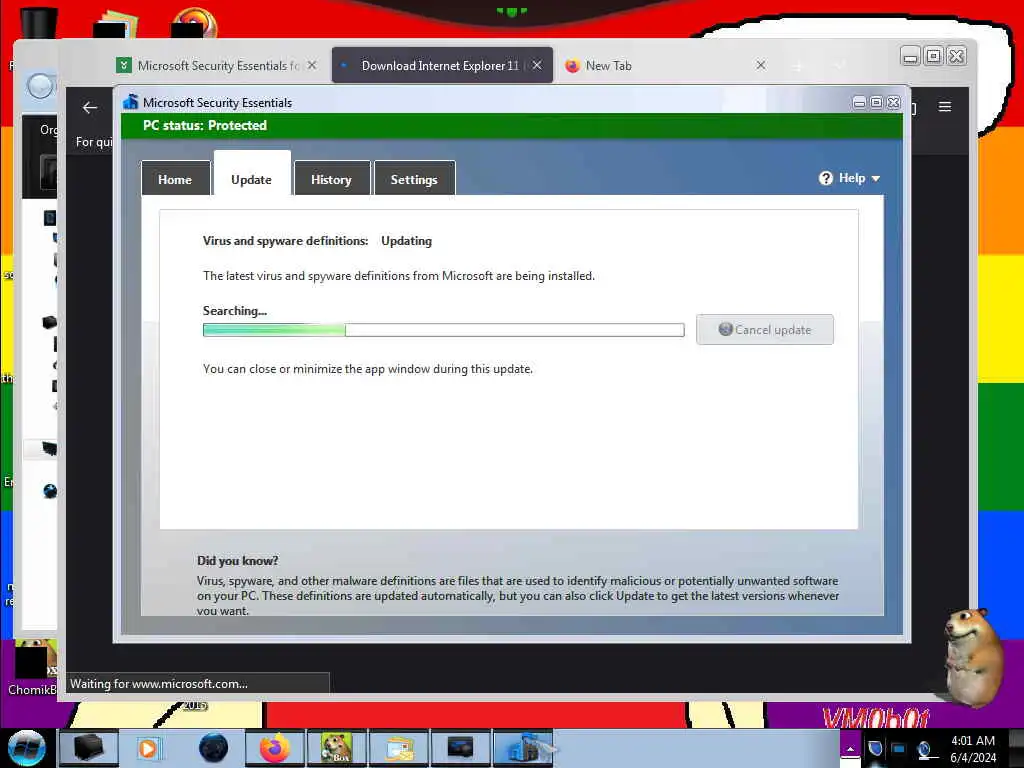Screen dimensions: 1024x768
Task: Click the Security Essentials title bar icon
Action: point(131,102)
